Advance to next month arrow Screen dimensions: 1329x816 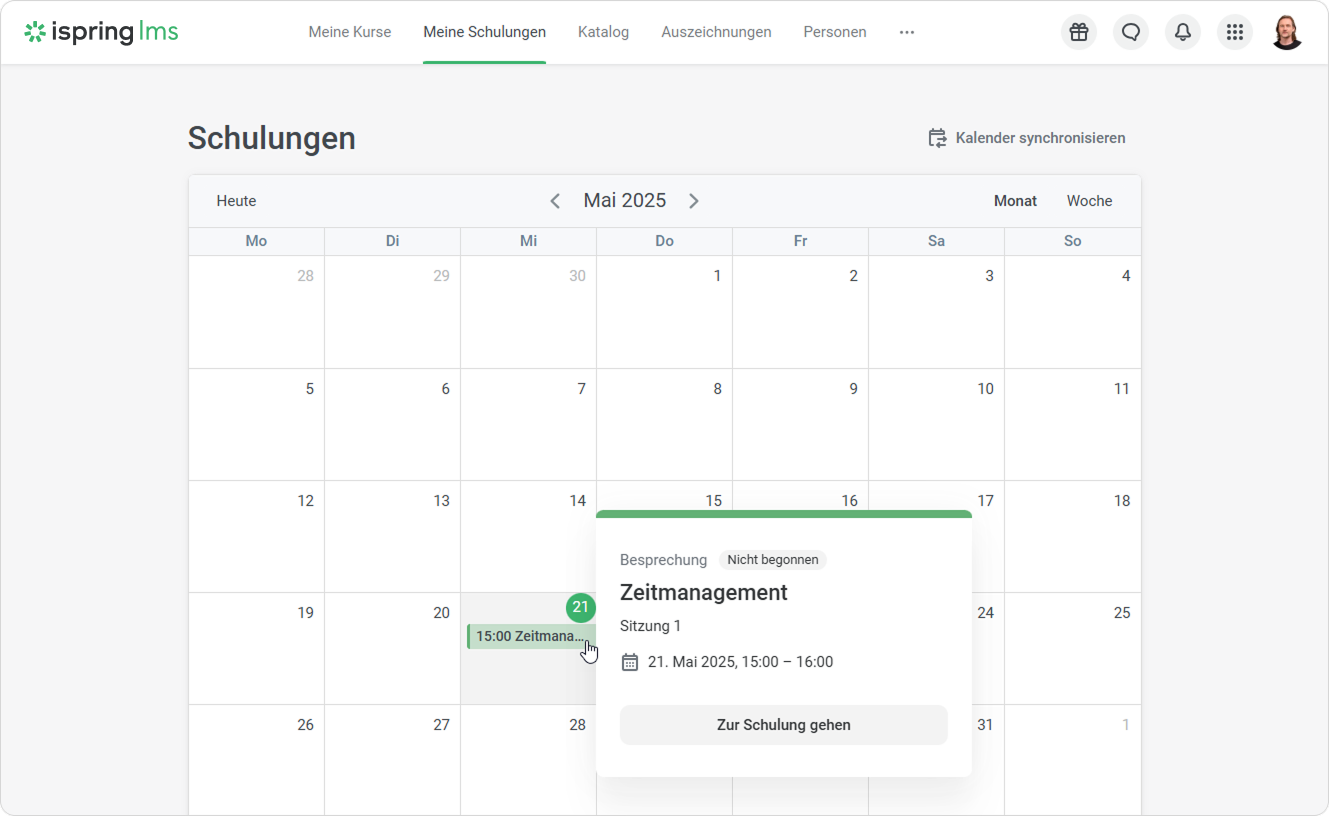[x=693, y=201]
